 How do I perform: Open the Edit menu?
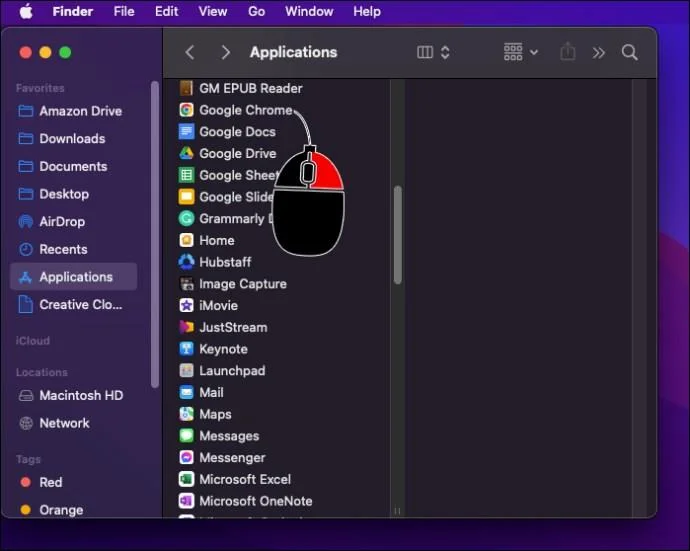coord(166,11)
